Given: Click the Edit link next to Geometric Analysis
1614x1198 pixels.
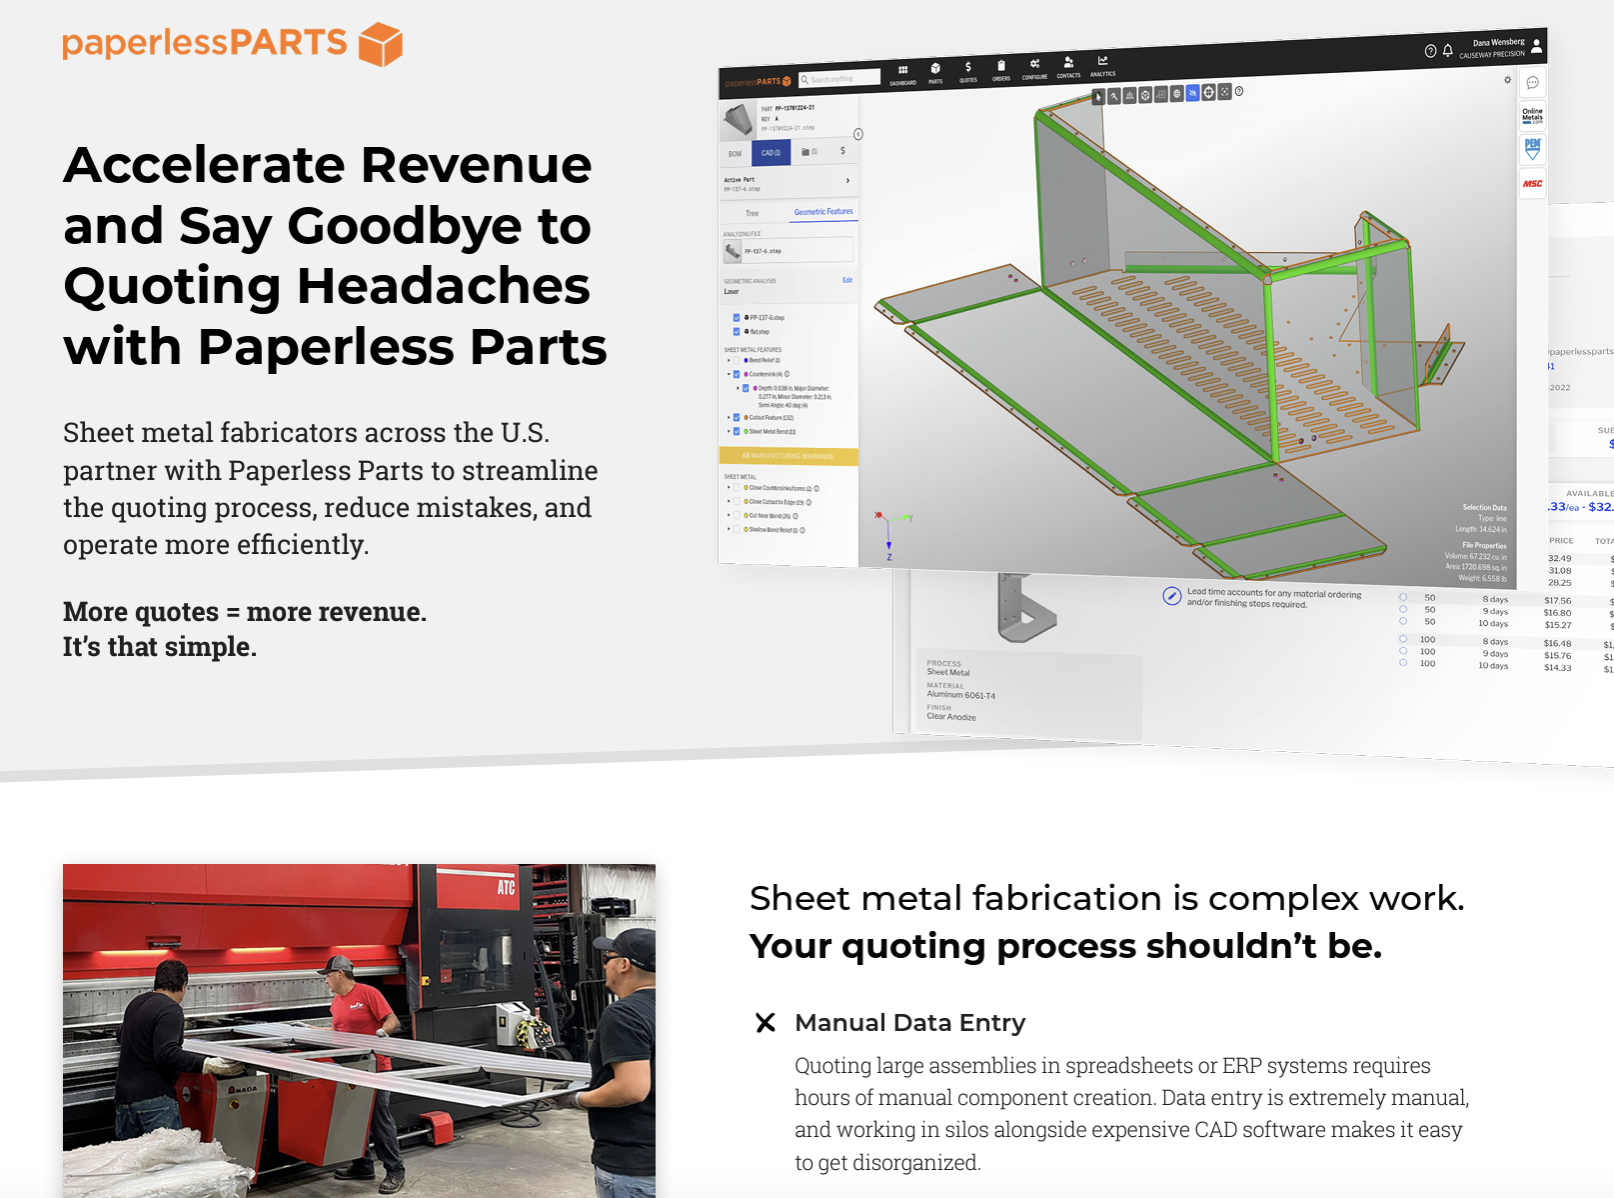Looking at the screenshot, I should pyautogui.click(x=846, y=280).
